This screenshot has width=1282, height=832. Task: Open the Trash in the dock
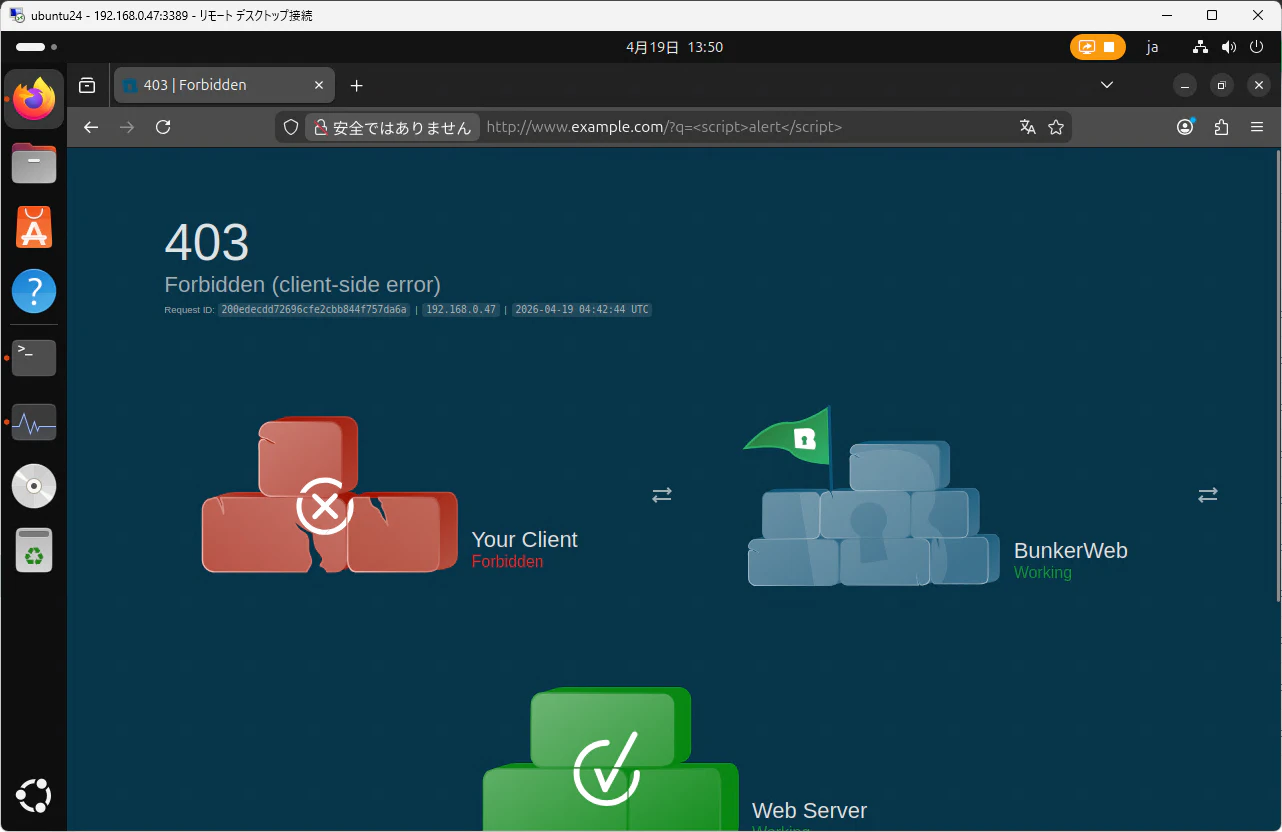(x=34, y=550)
